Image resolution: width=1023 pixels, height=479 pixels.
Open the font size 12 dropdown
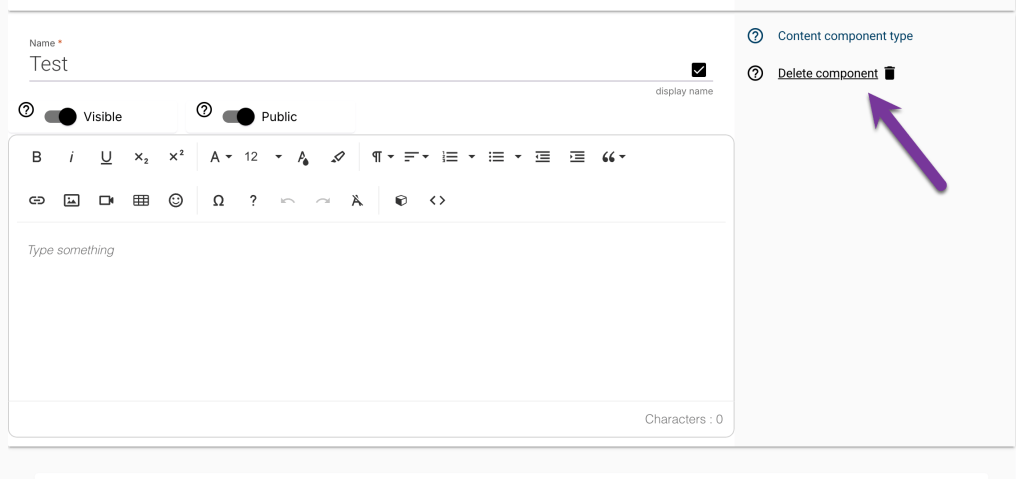click(264, 157)
